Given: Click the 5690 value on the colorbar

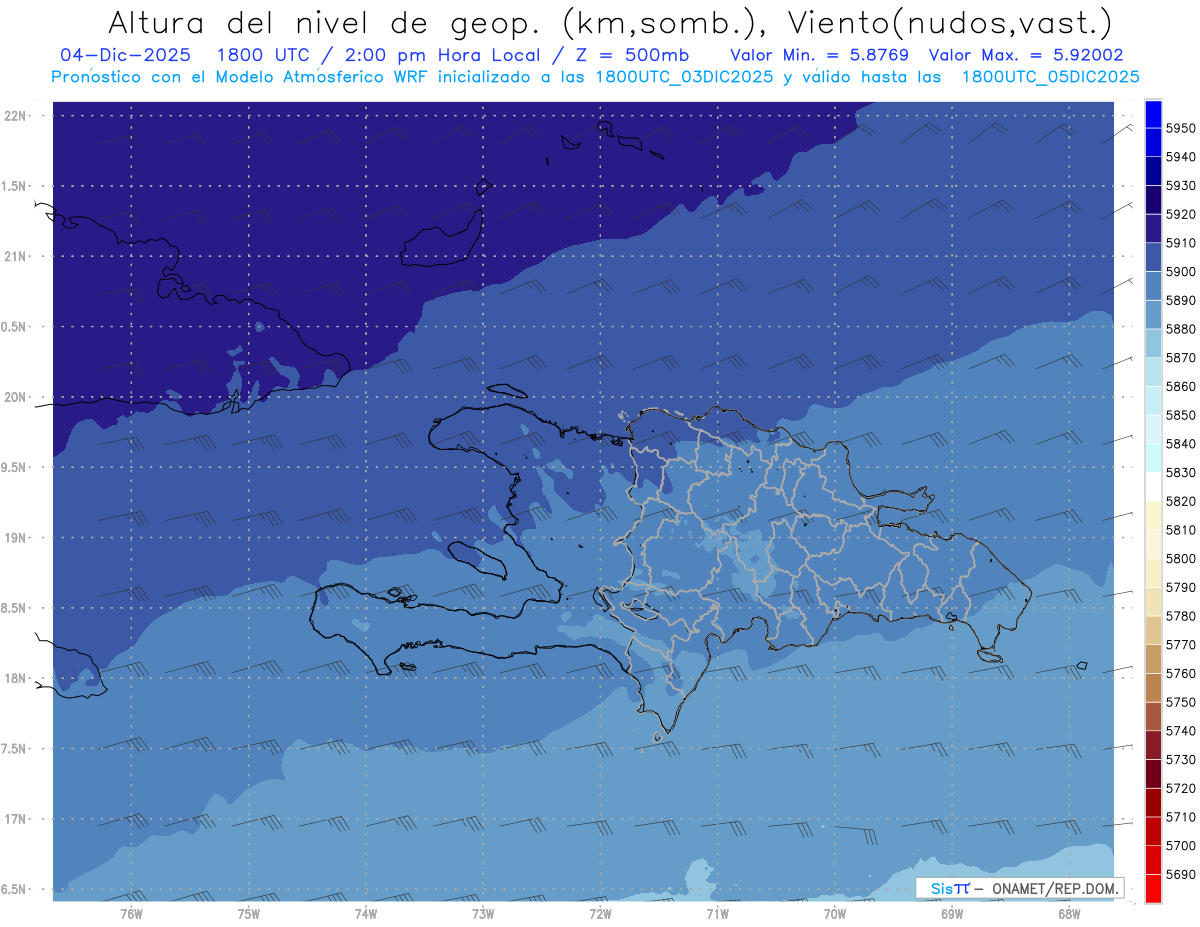Looking at the screenshot, I should point(1180,874).
